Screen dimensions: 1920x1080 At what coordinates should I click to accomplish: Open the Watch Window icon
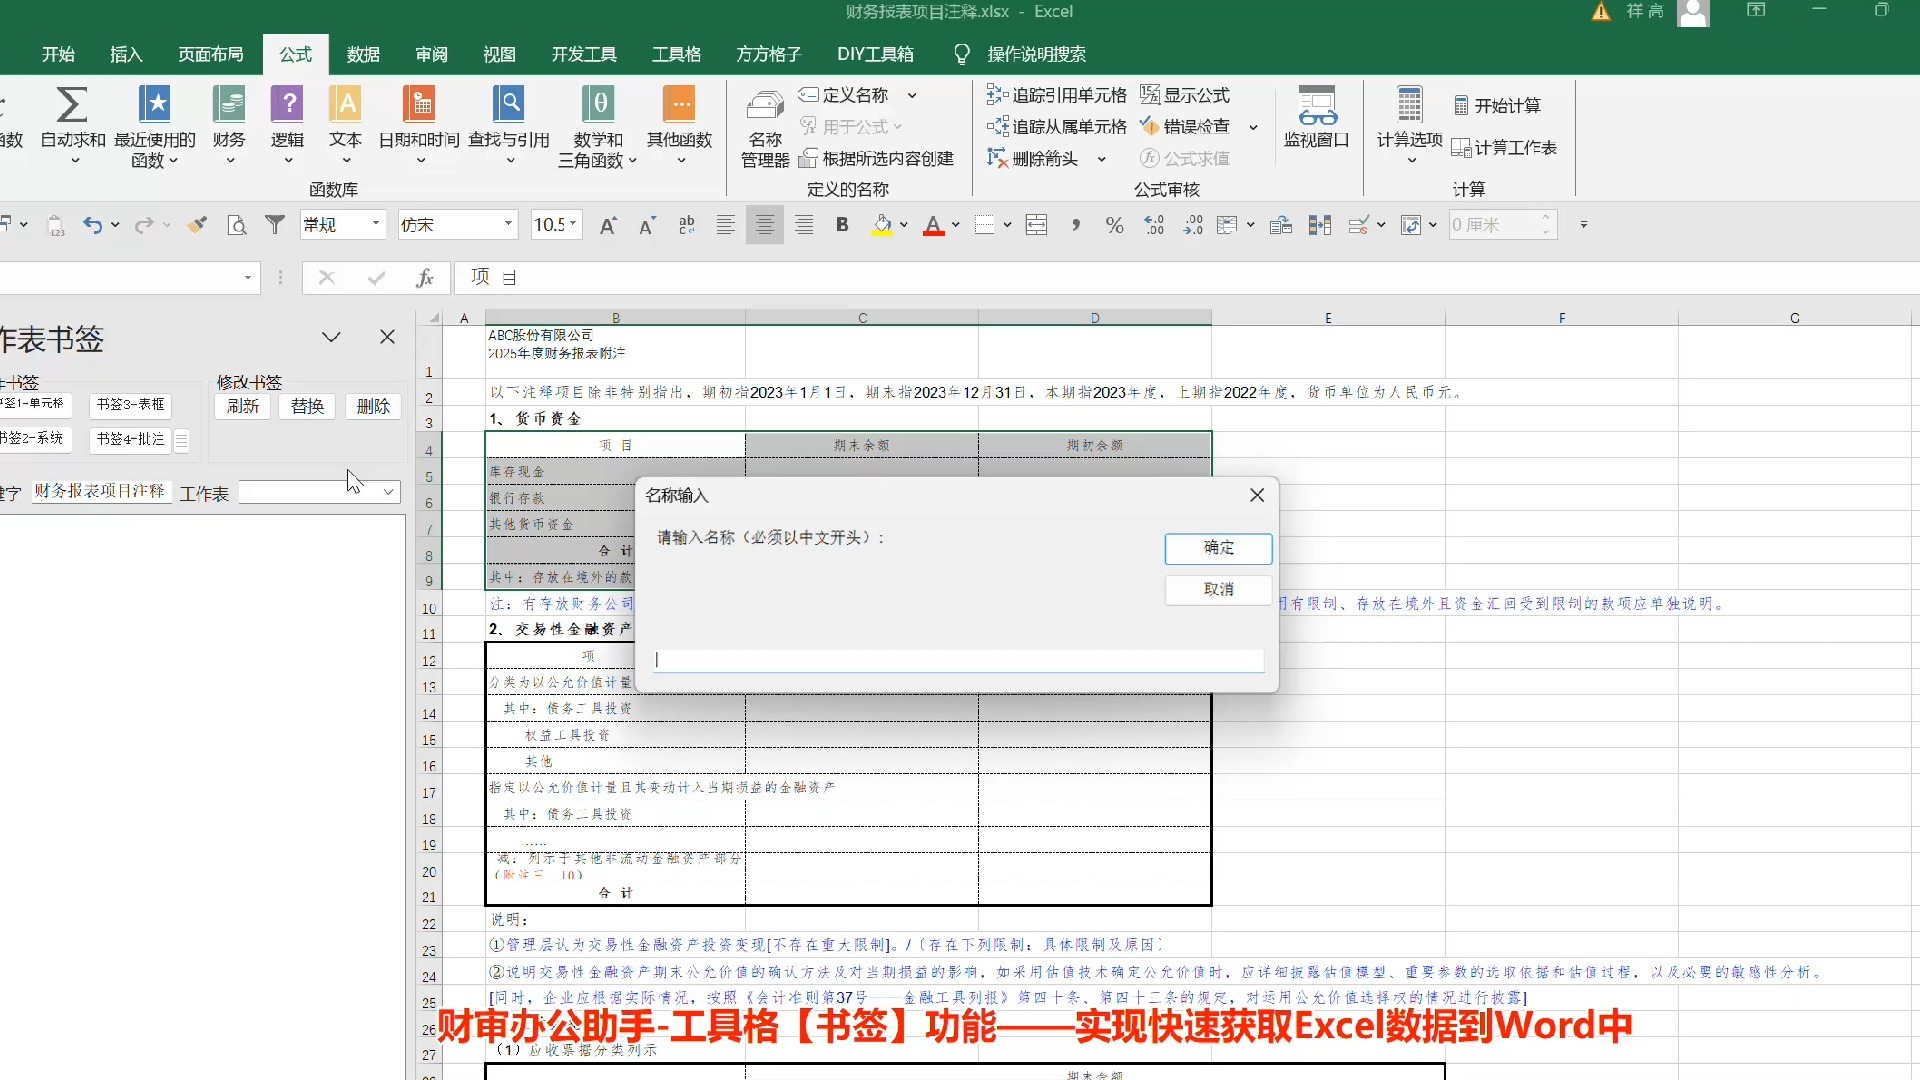[1316, 106]
